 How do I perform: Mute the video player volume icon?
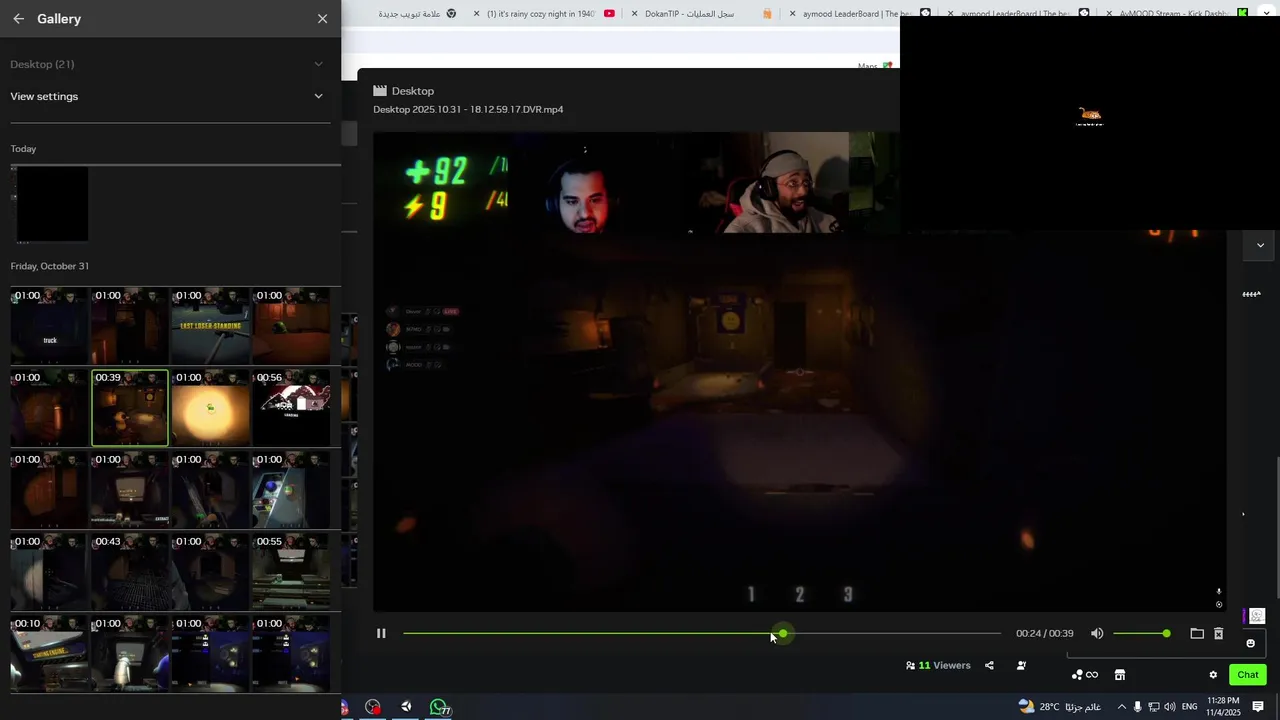[x=1097, y=633]
